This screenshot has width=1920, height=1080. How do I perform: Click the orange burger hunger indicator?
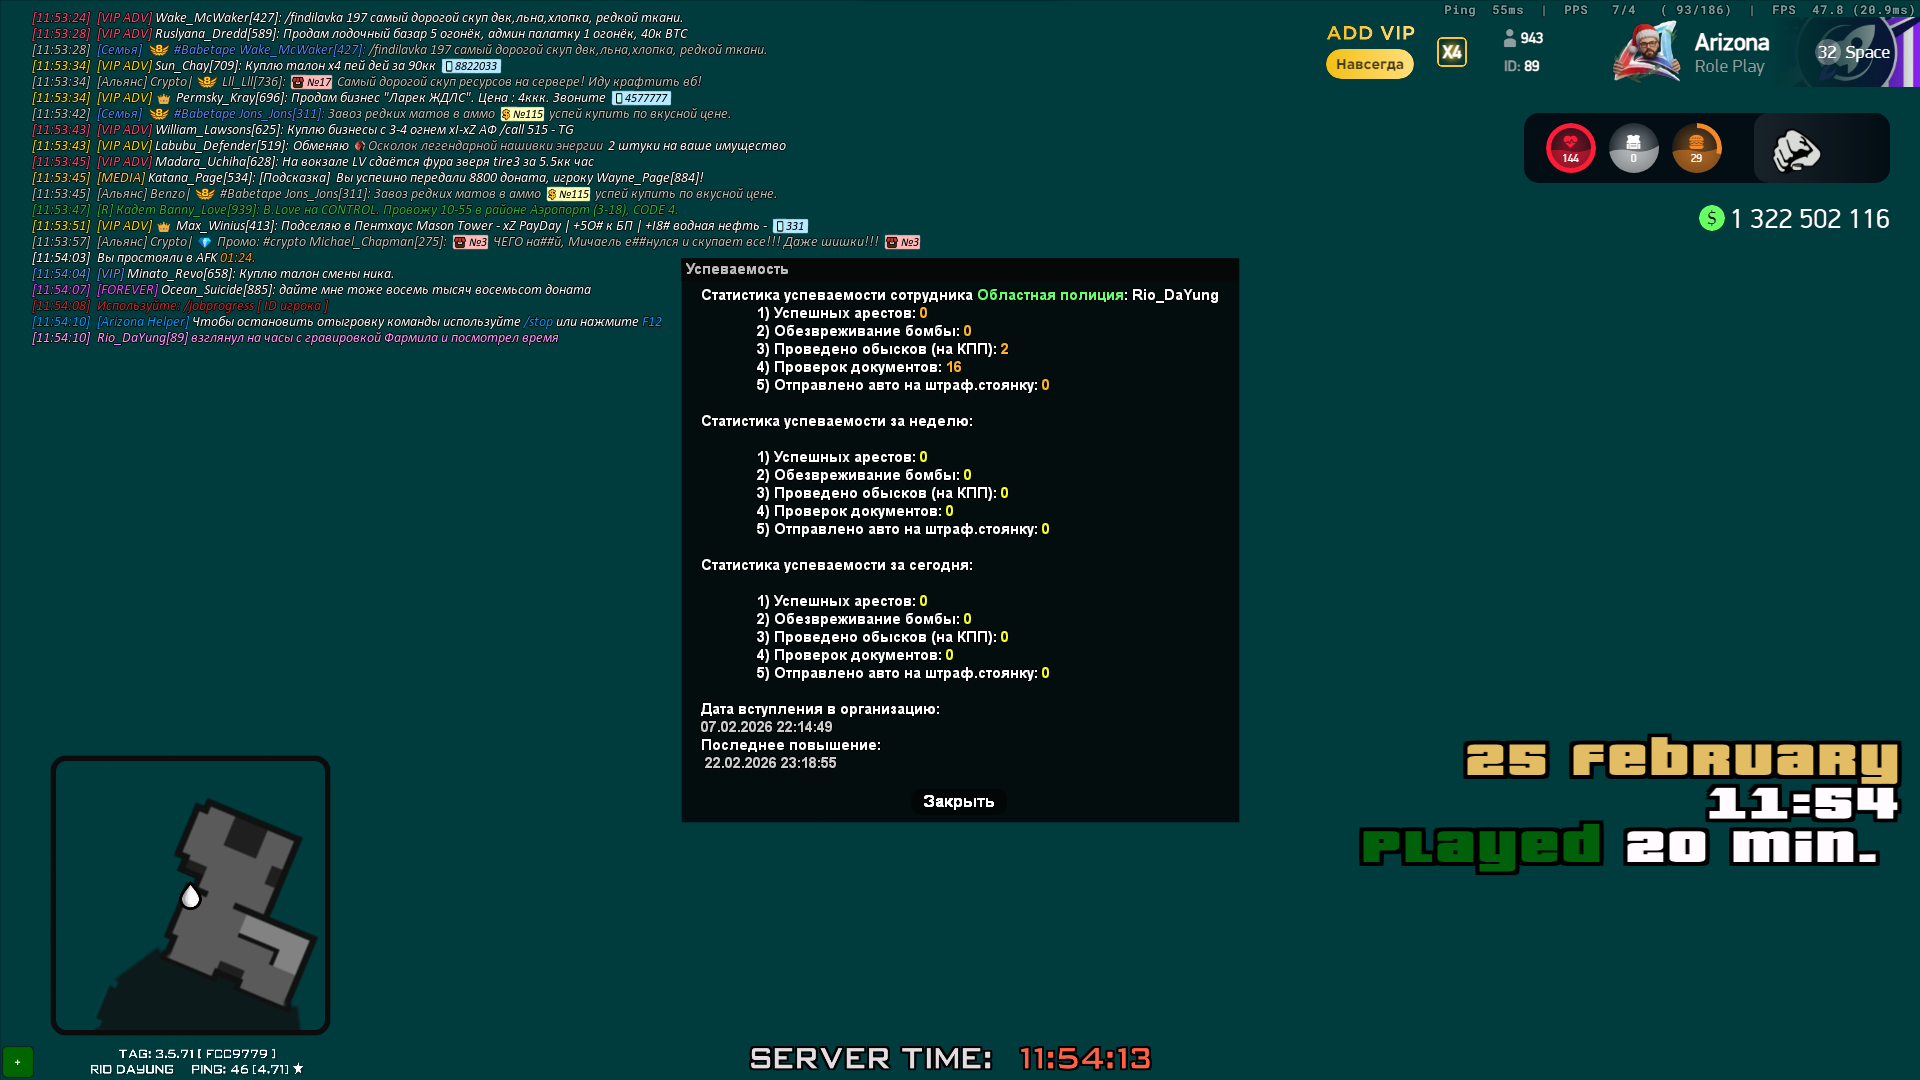coord(1696,148)
